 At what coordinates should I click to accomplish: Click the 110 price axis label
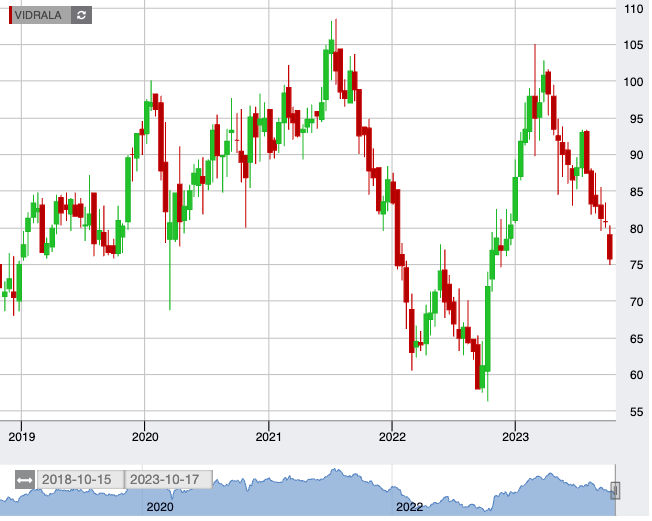[634, 9]
